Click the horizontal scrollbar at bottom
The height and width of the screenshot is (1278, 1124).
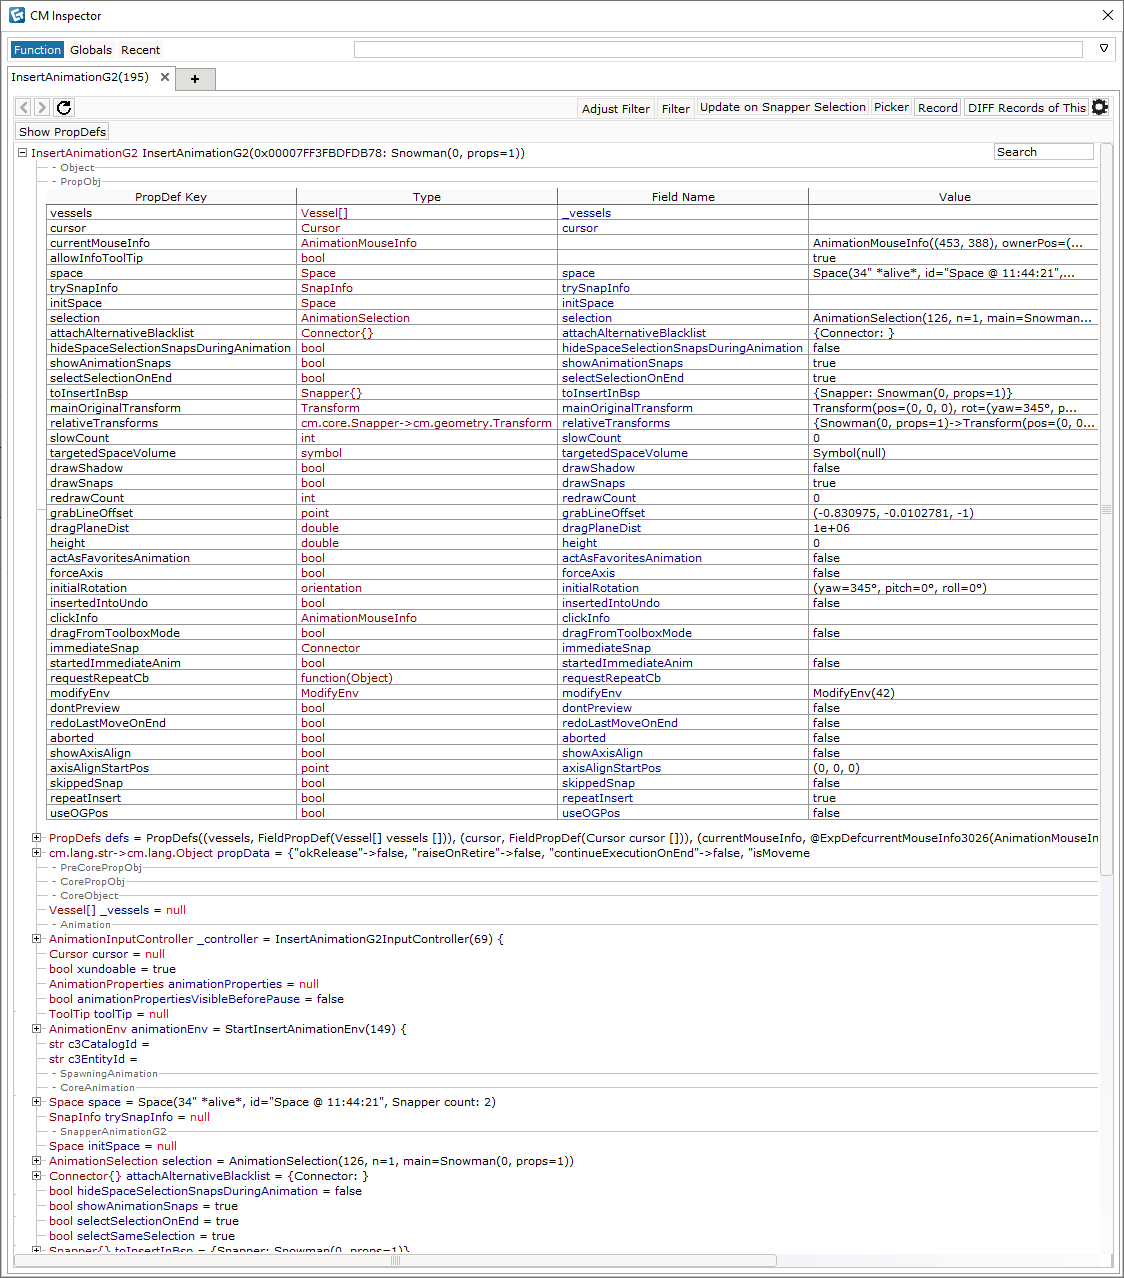(x=395, y=1260)
